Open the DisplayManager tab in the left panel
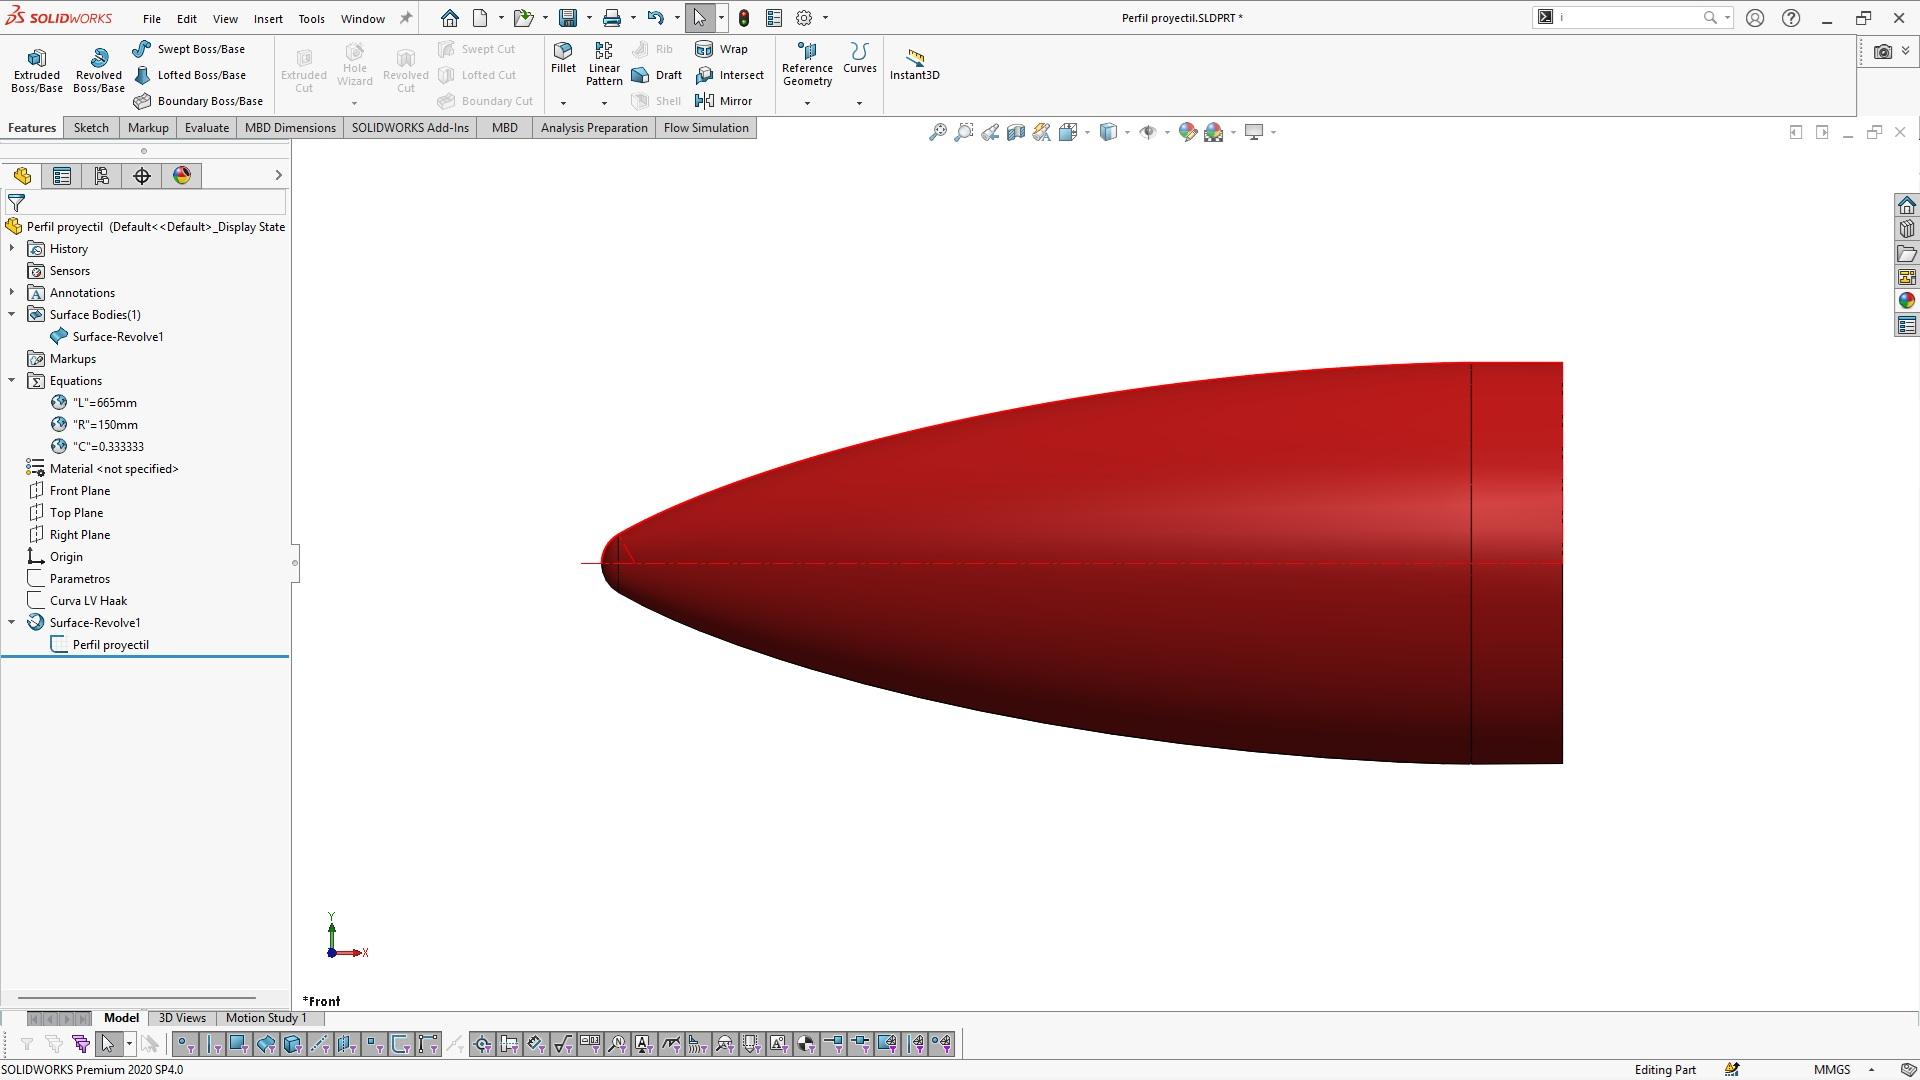The height and width of the screenshot is (1080, 1920). (x=181, y=175)
